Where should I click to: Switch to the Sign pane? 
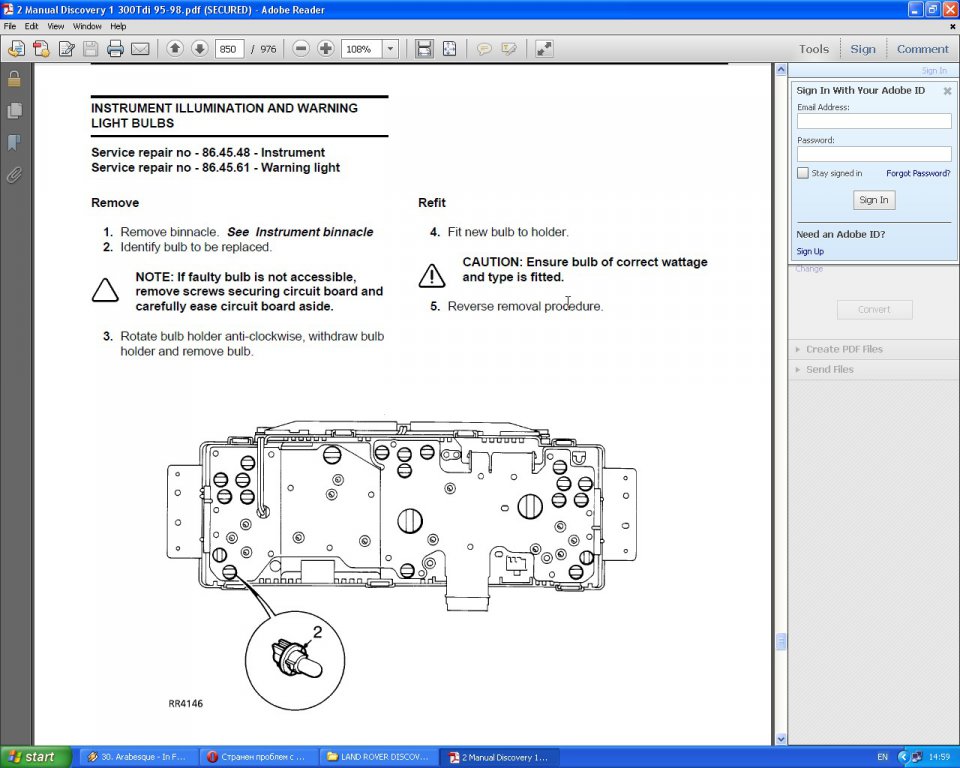[x=863, y=49]
